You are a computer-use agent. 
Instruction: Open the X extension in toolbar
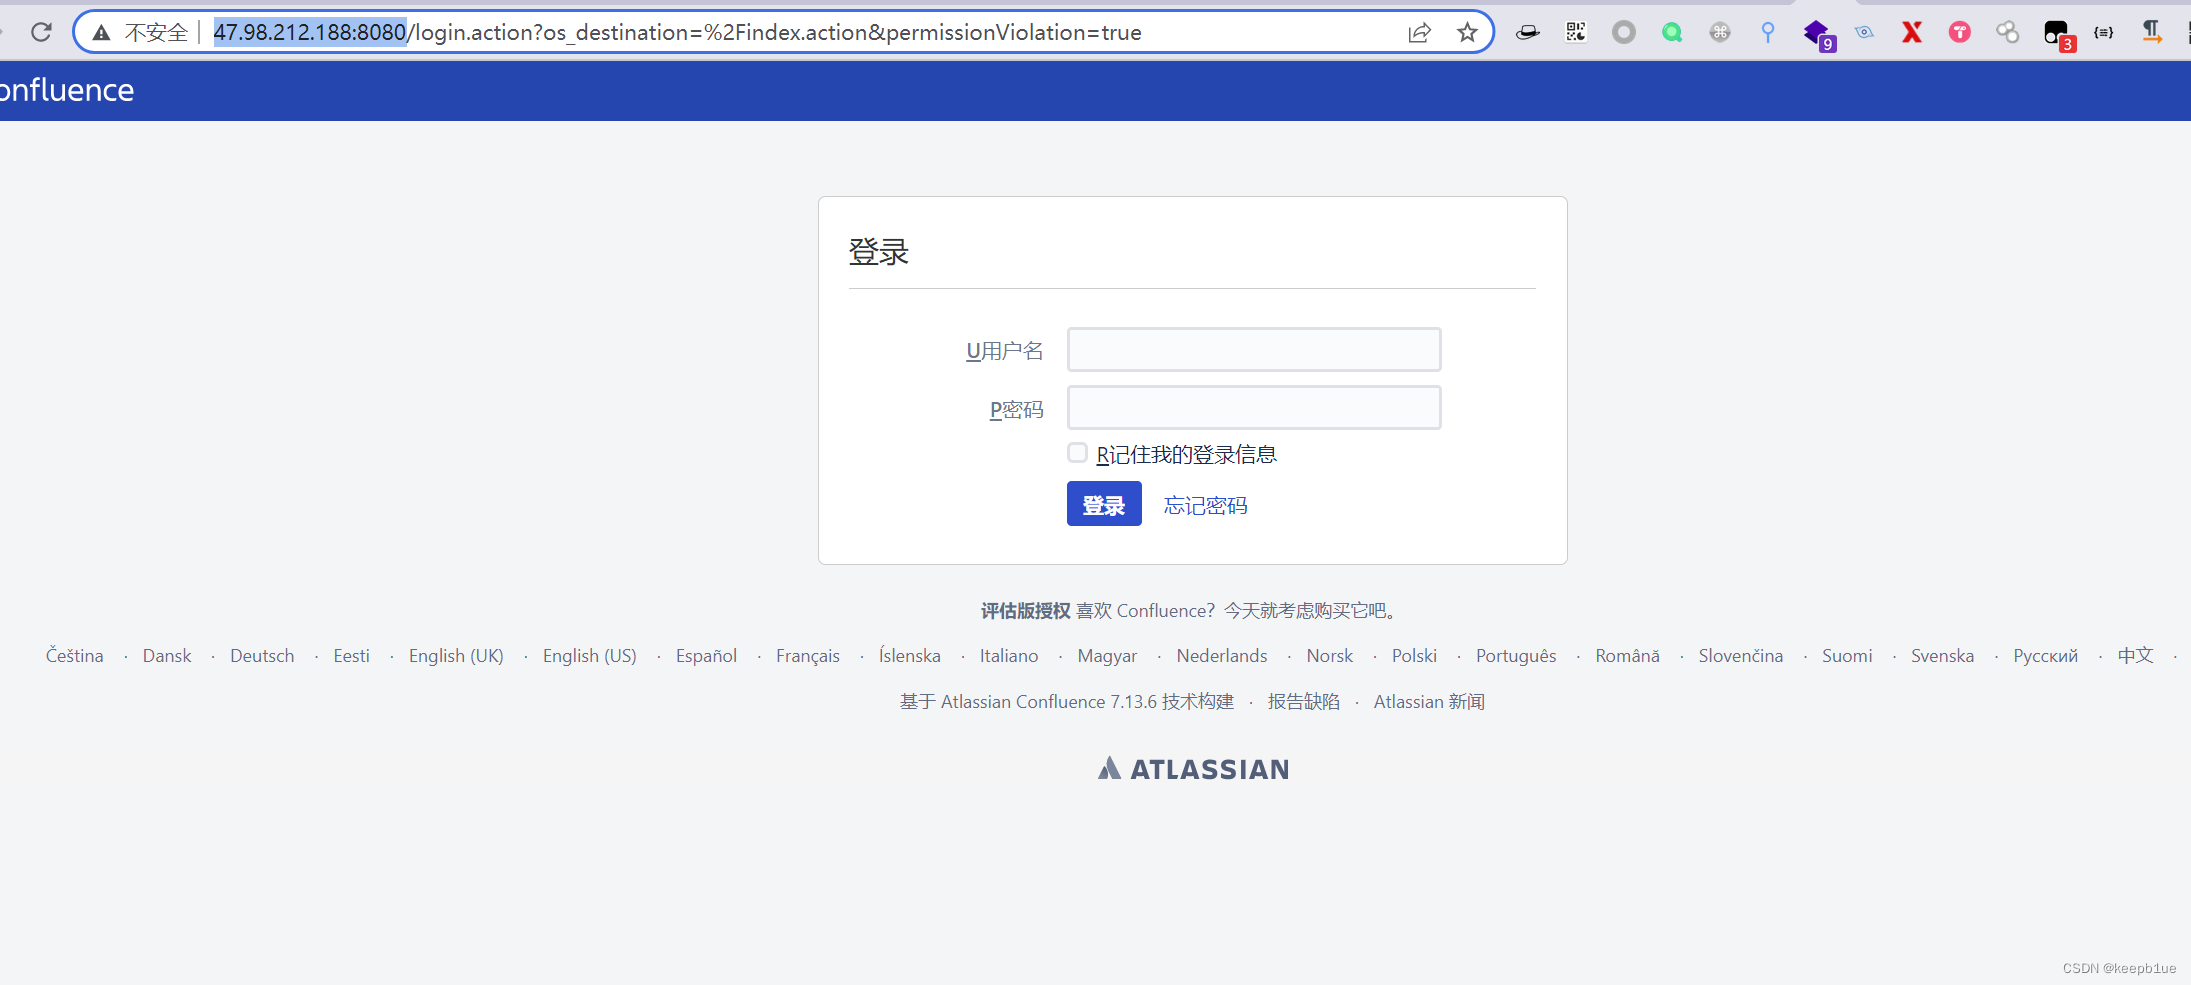tap(1912, 32)
